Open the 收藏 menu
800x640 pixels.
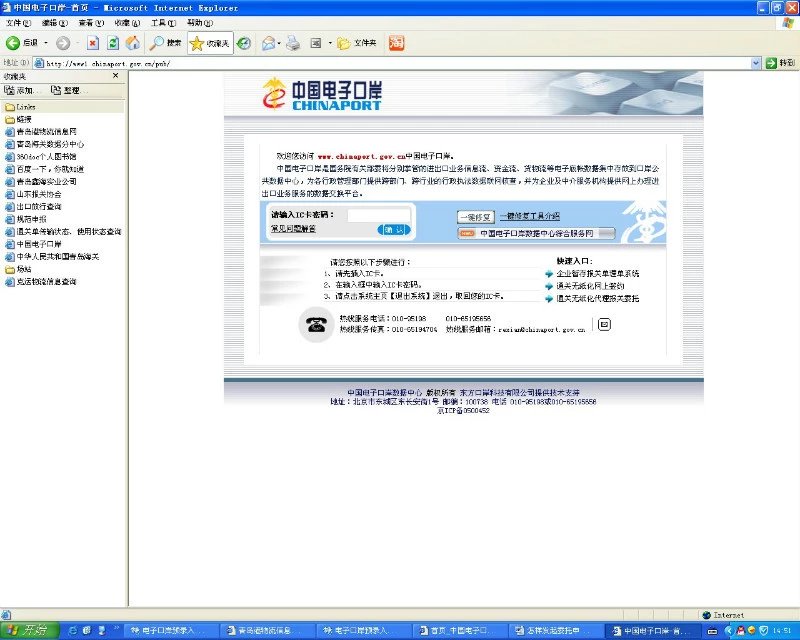[x=127, y=23]
